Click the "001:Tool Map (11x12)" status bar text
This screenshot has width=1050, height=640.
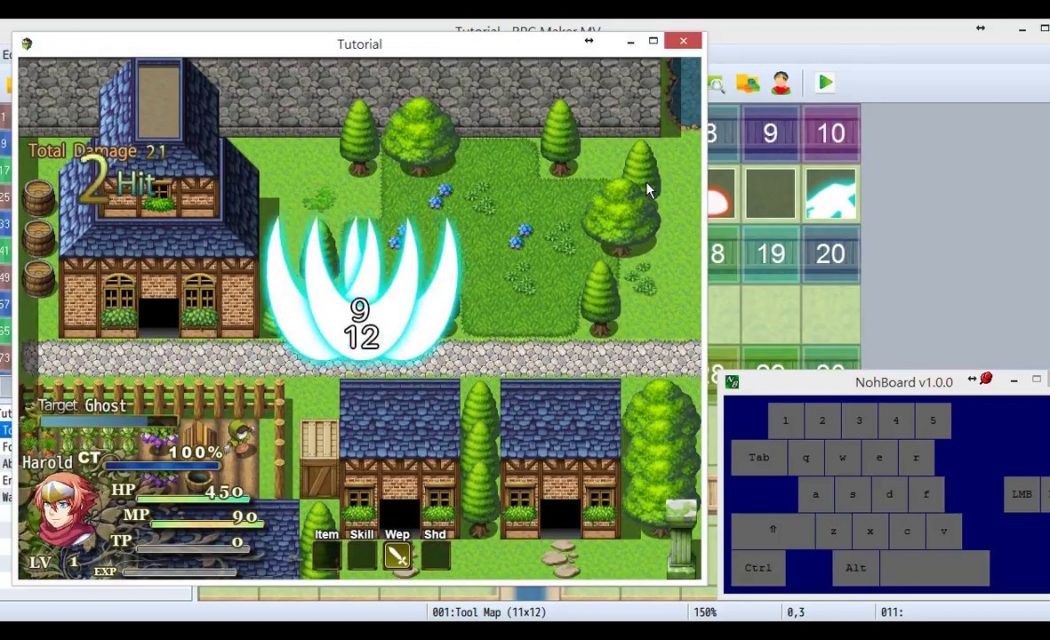point(489,612)
